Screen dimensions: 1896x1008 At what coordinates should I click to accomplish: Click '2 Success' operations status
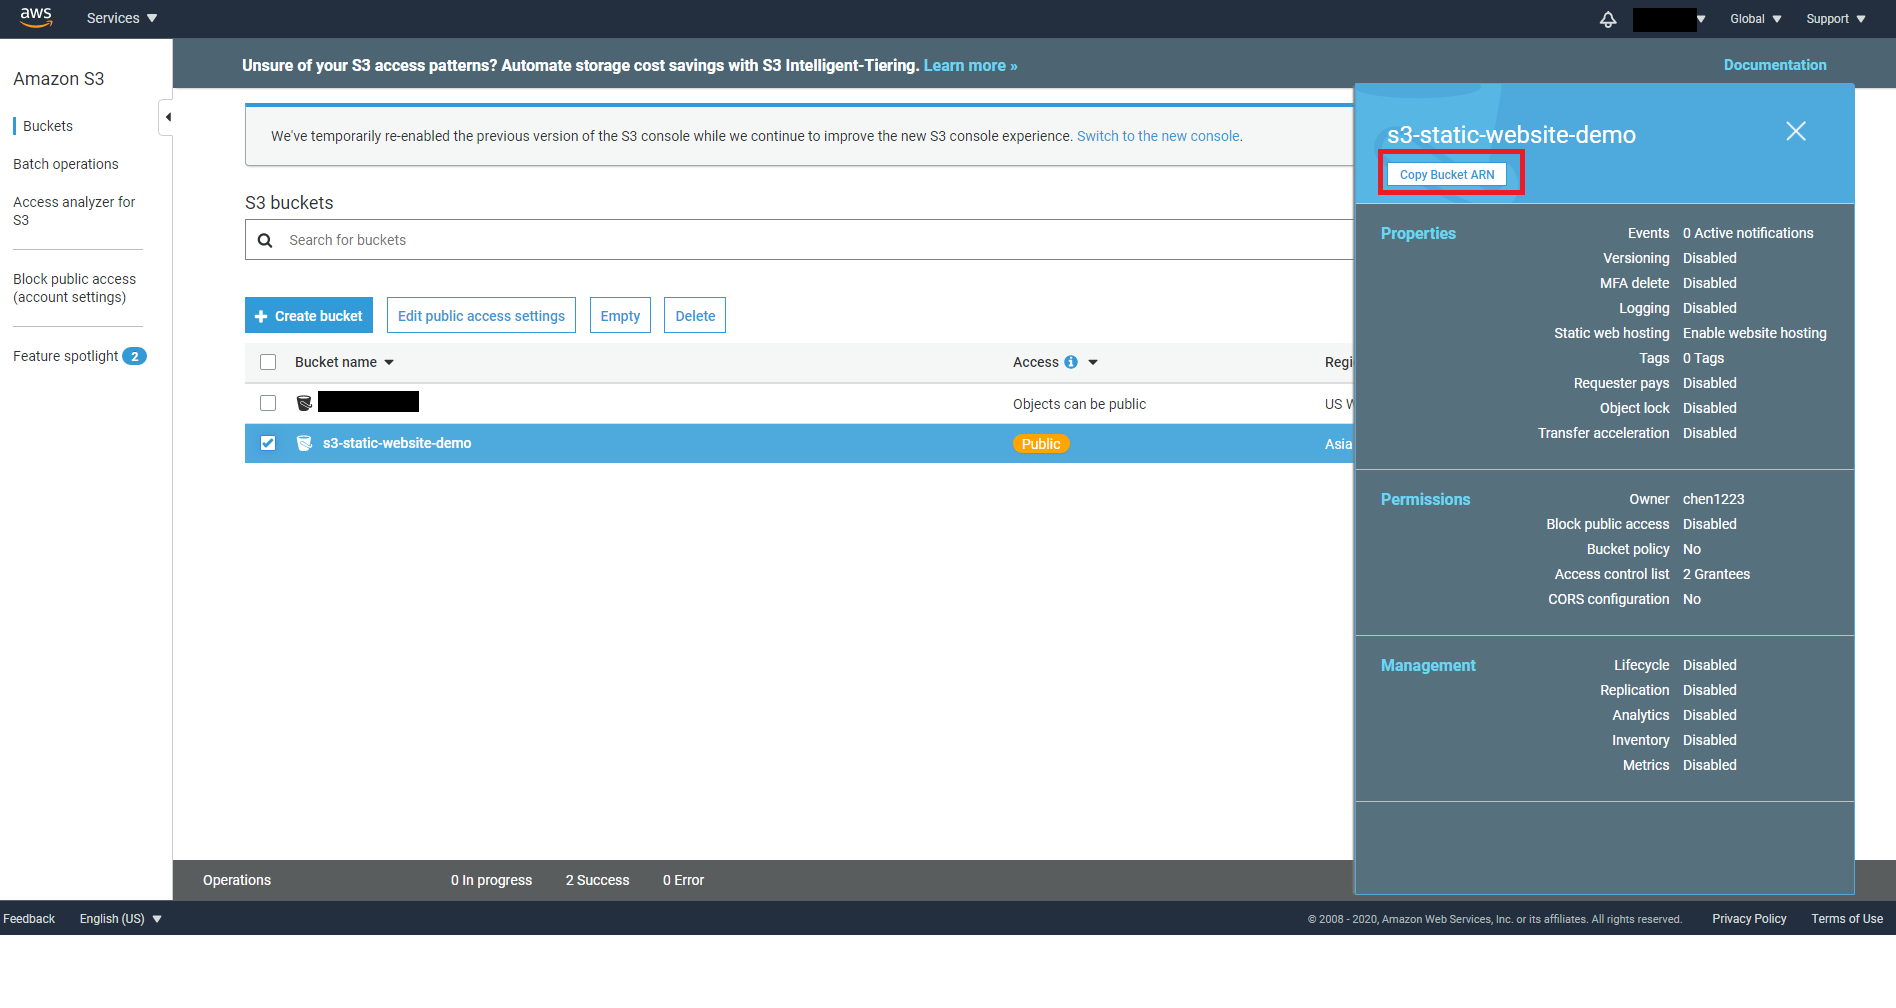[597, 880]
